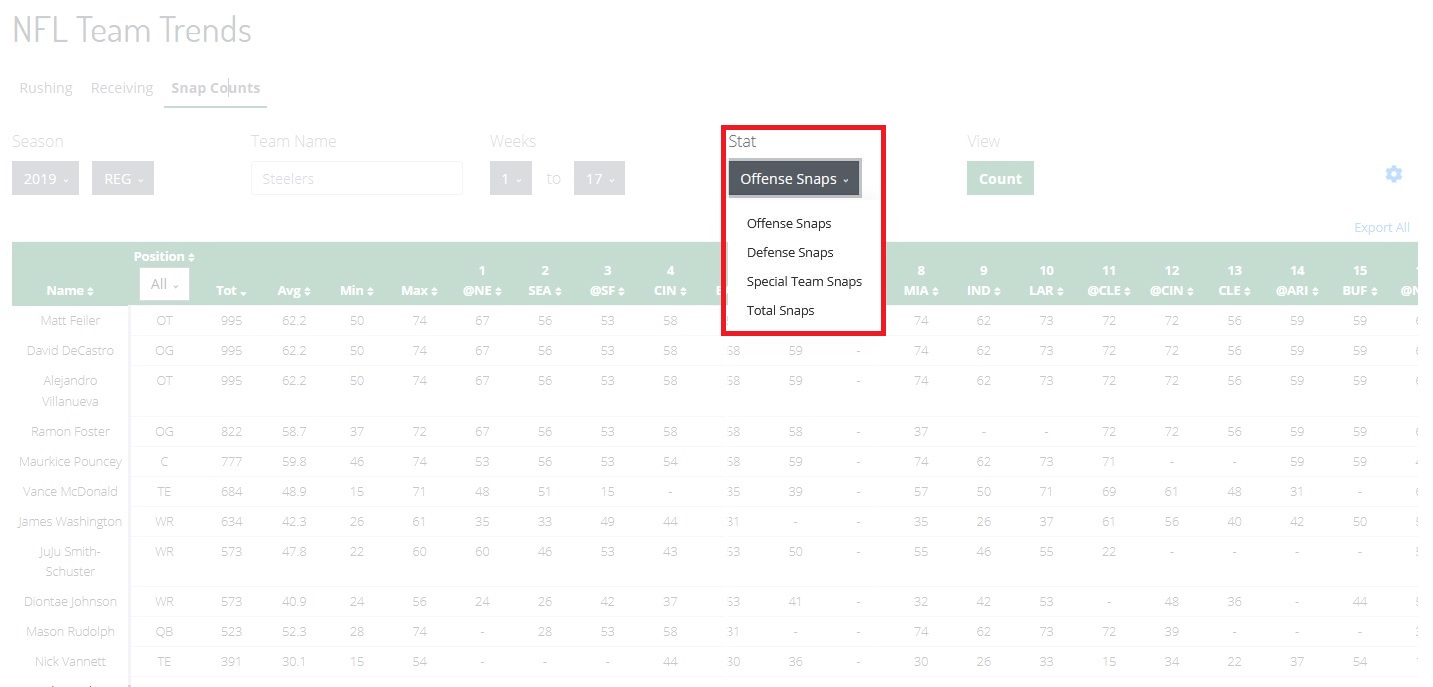The image size is (1433, 687).
Task: Open the end week dropdown showing 17
Action: (599, 178)
